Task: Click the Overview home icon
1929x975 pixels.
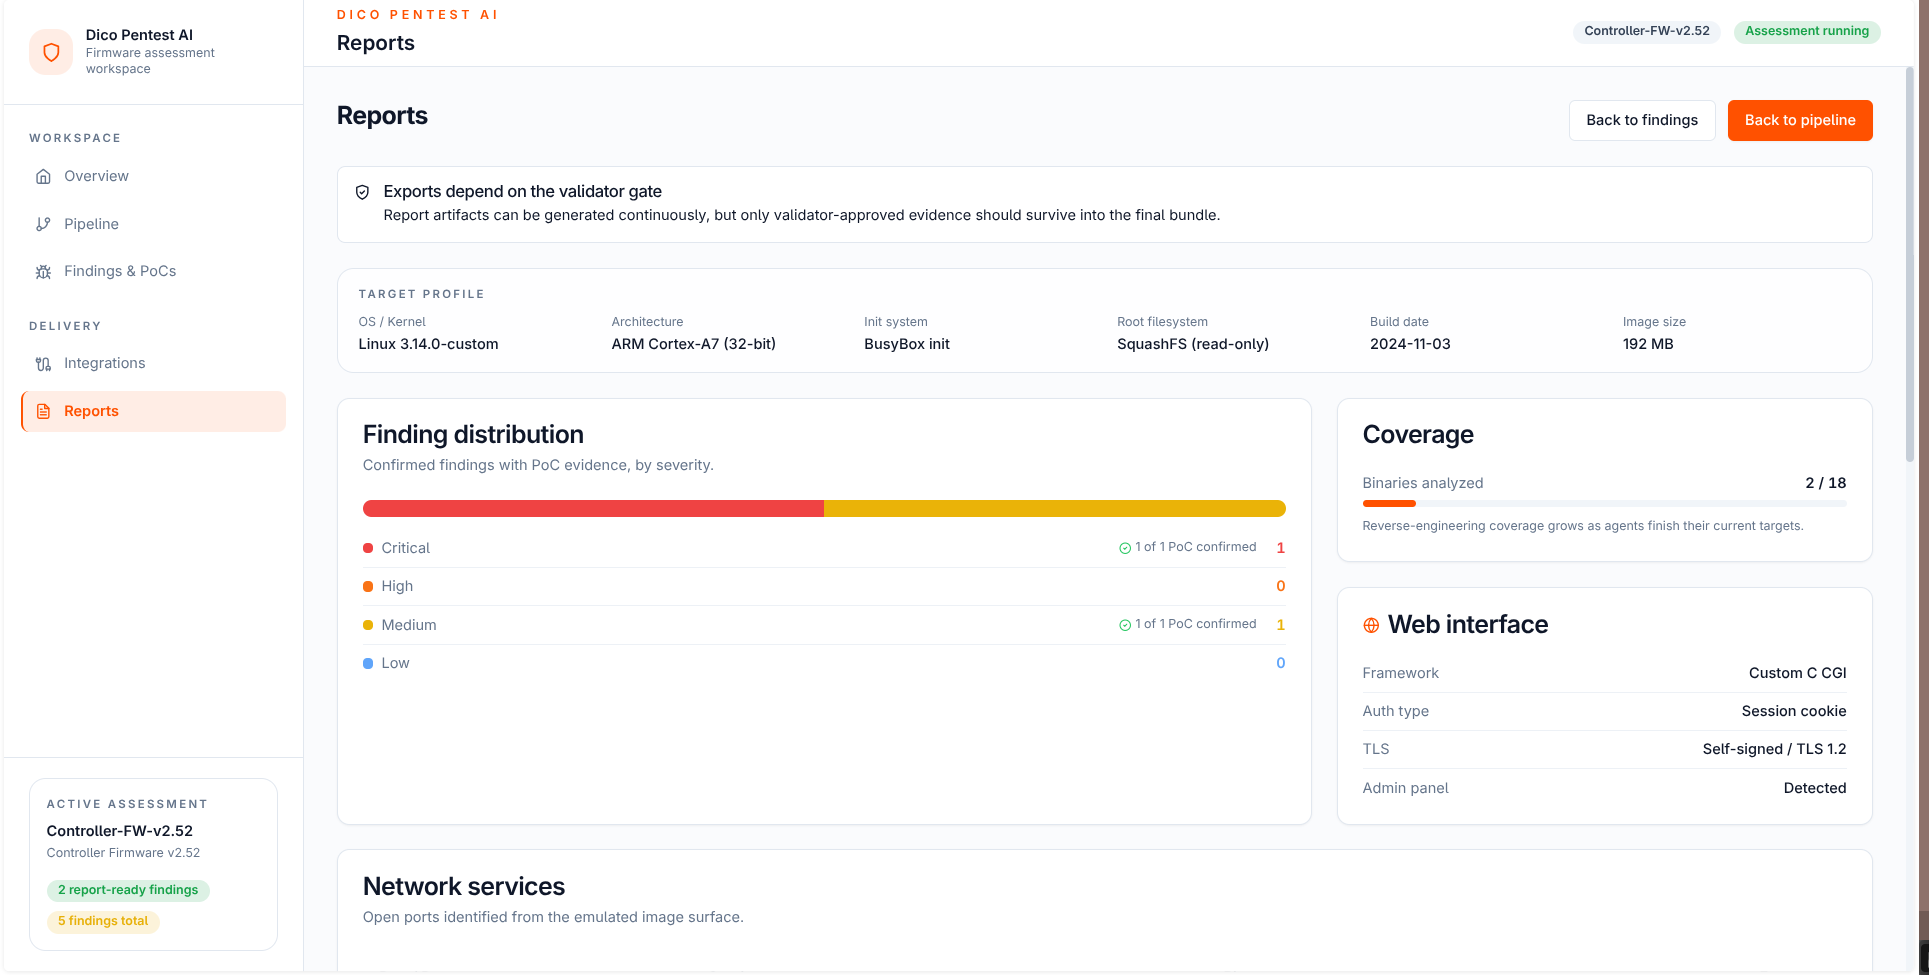Action: tap(43, 176)
